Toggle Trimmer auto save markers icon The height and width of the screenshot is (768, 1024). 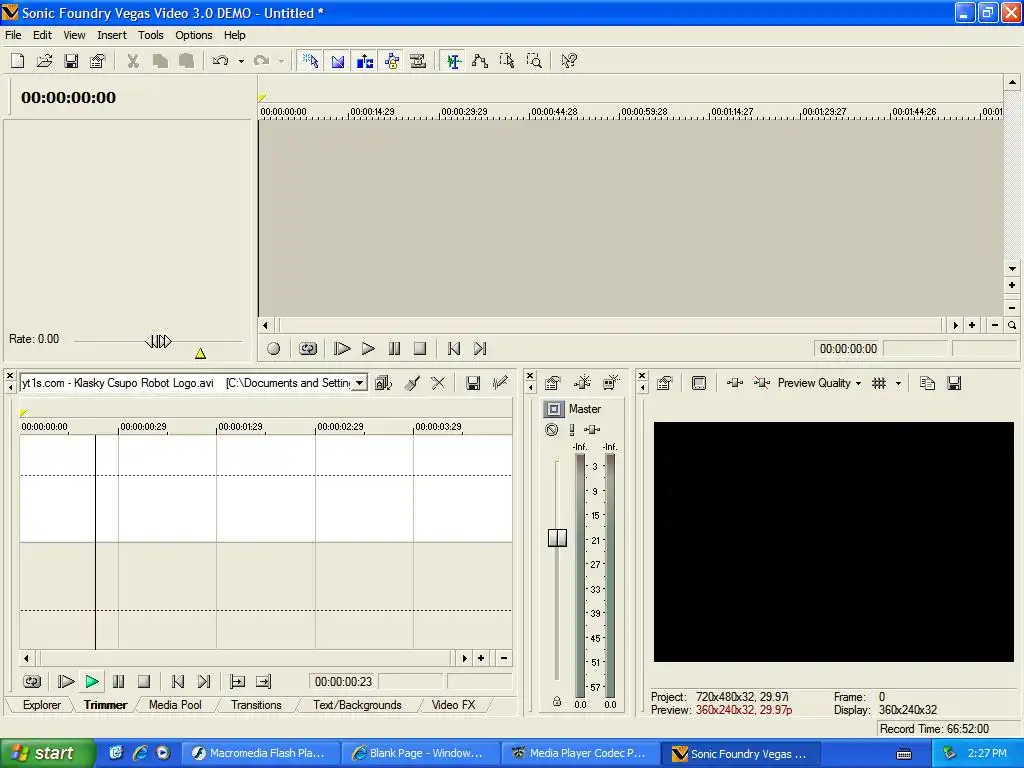click(500, 383)
